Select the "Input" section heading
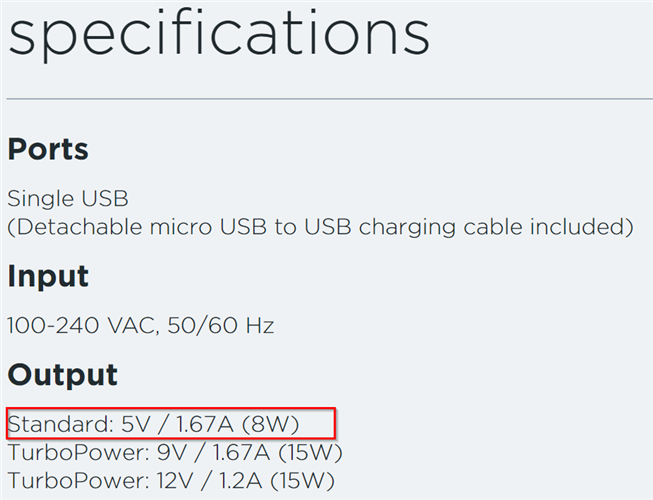653x500 pixels. coord(48,276)
